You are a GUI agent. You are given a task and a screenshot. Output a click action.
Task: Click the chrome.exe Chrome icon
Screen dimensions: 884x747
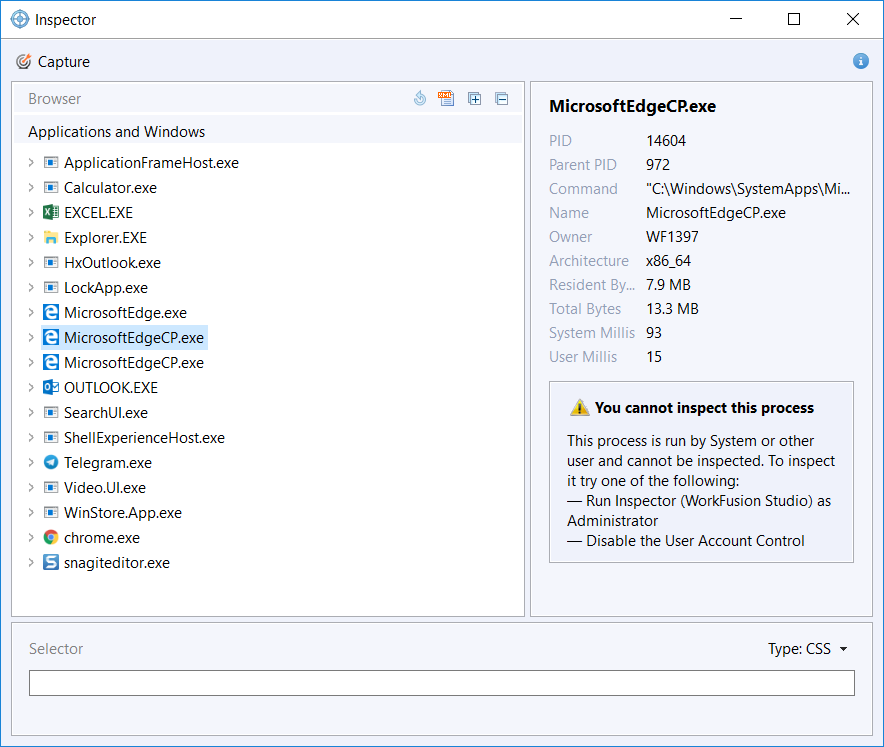pyautogui.click(x=51, y=537)
